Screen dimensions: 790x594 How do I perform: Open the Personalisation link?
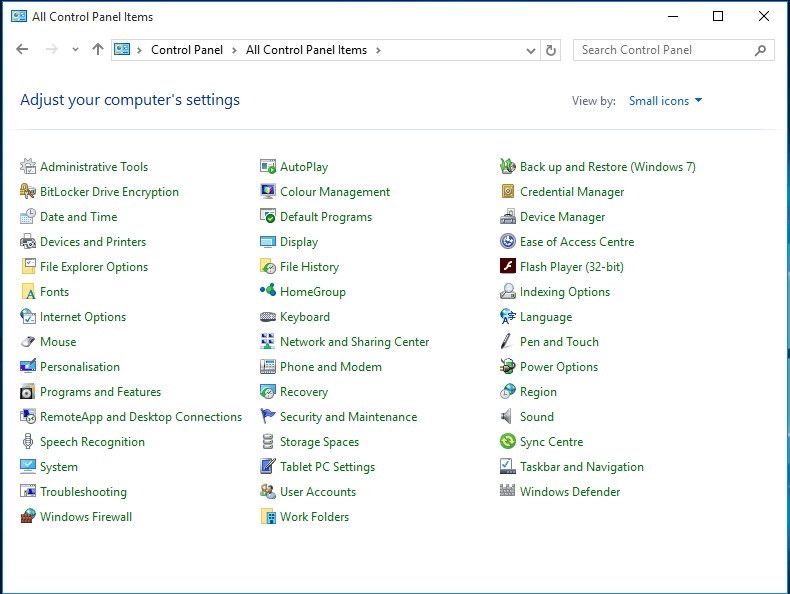pyautogui.click(x=80, y=367)
